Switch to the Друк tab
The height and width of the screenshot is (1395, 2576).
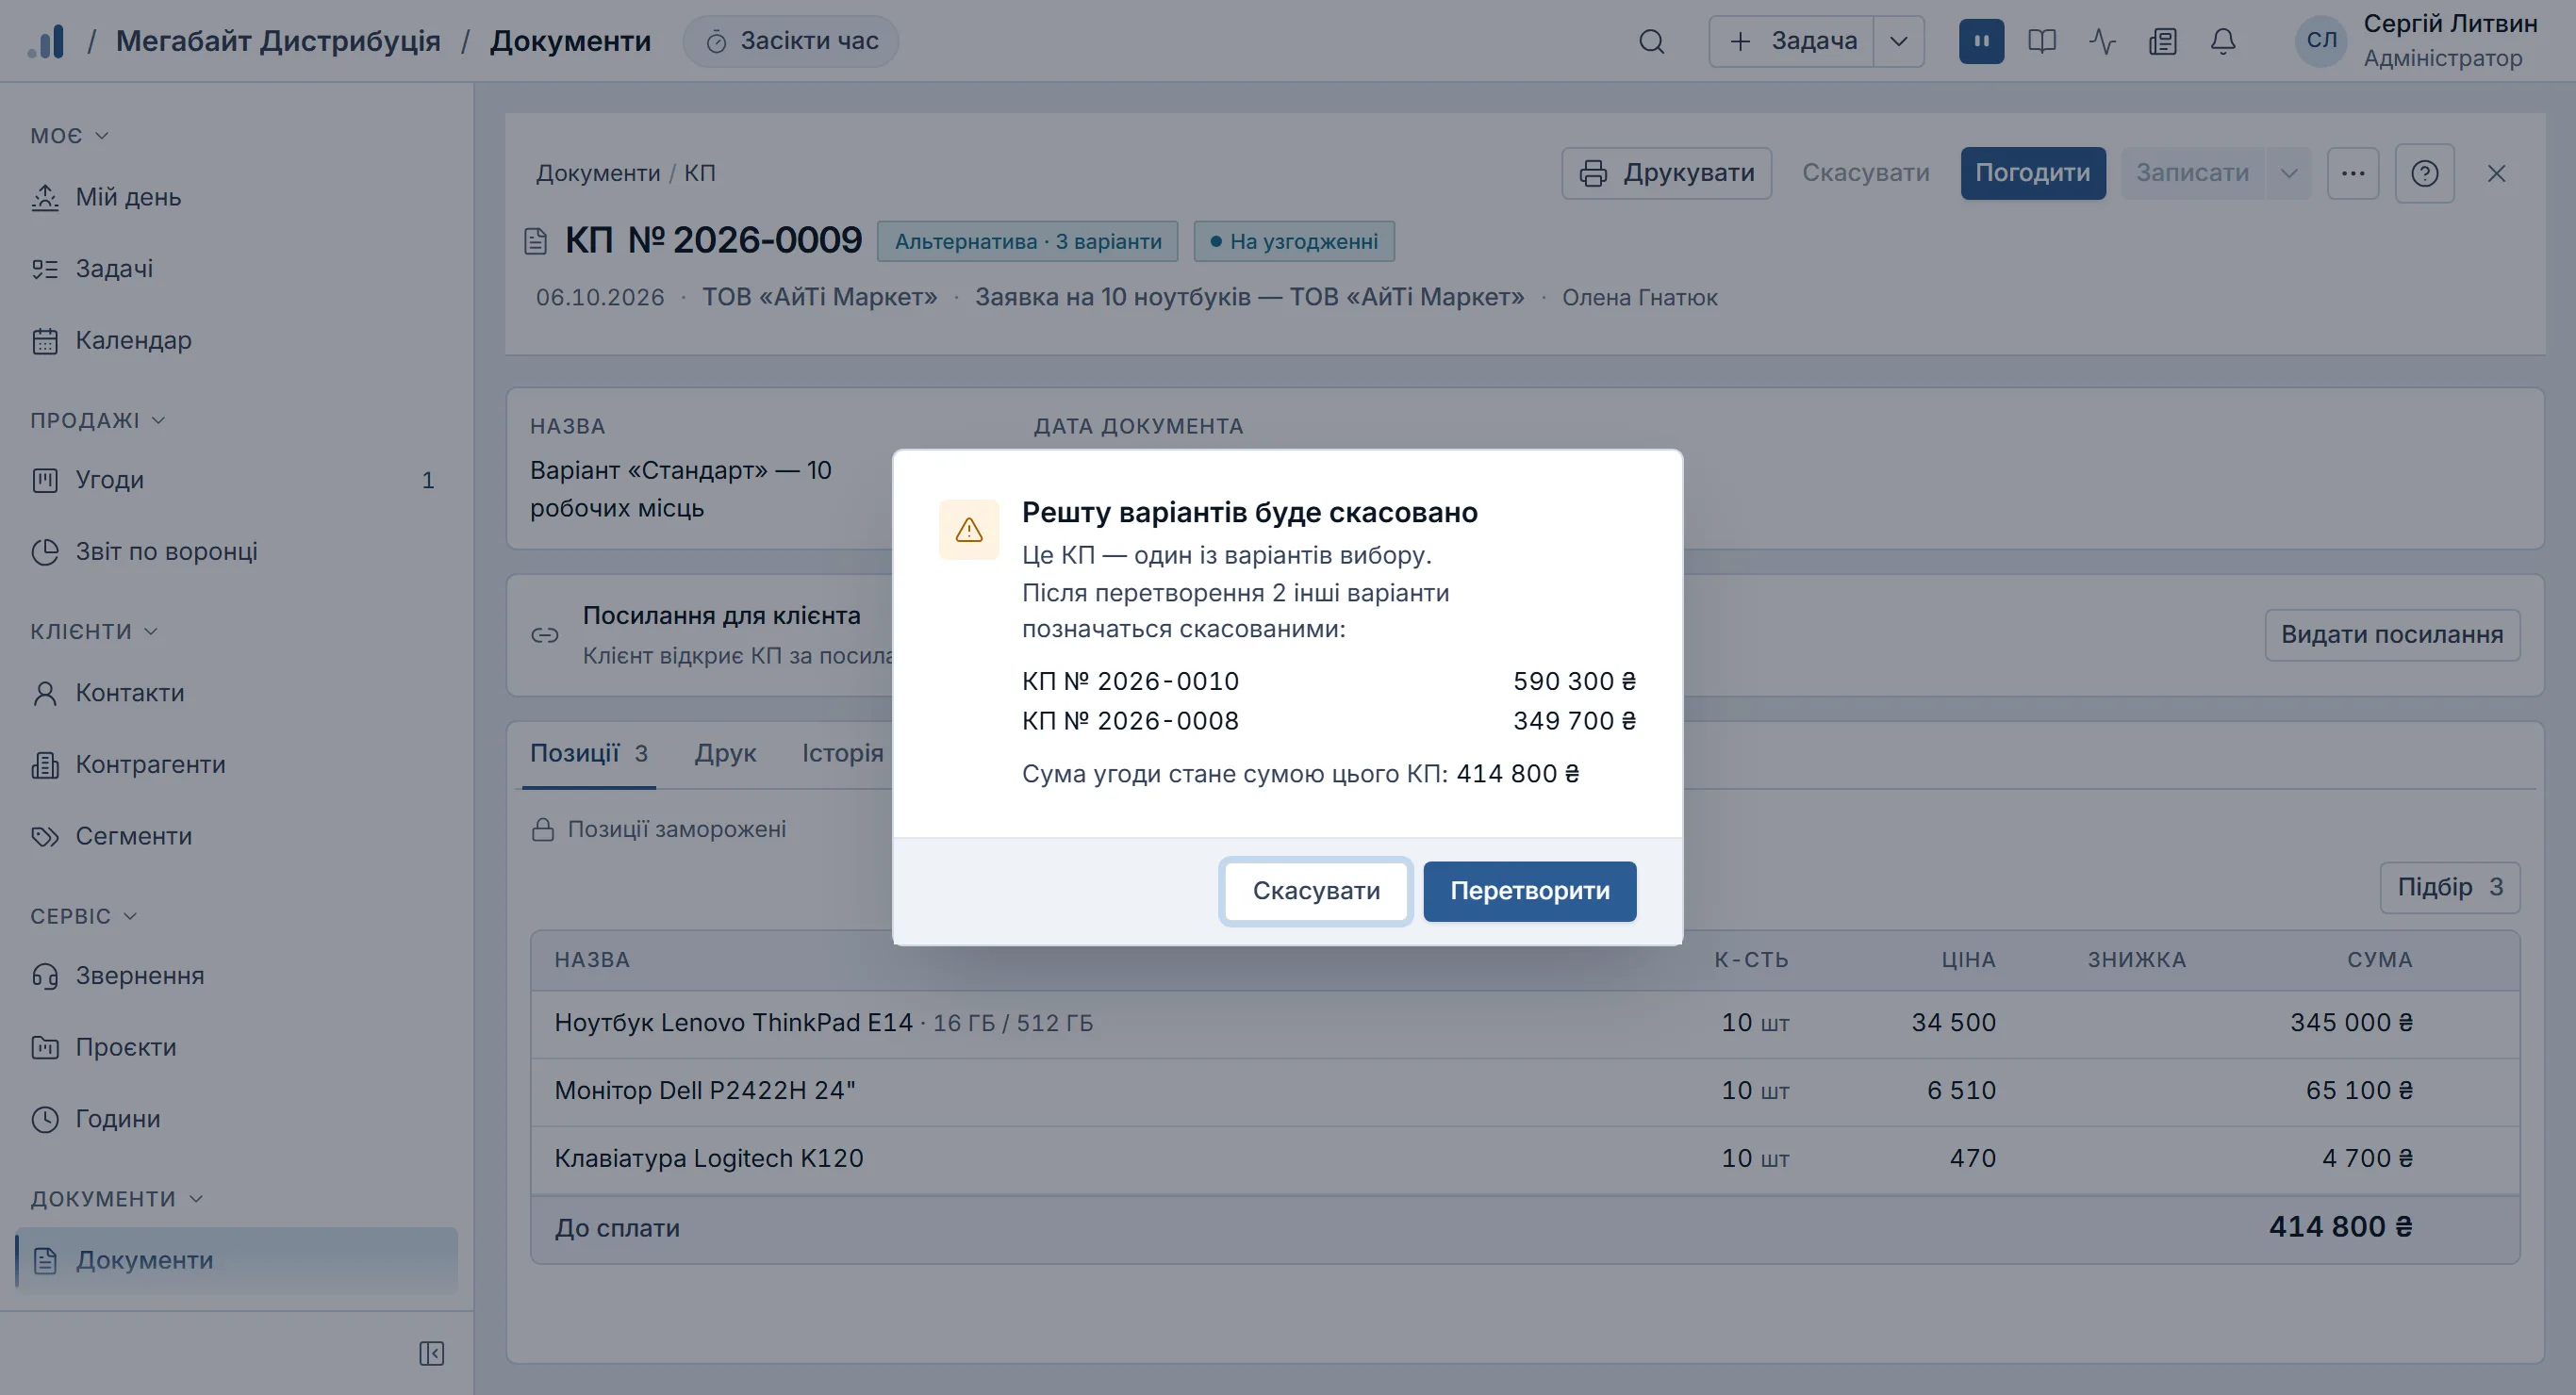point(725,753)
